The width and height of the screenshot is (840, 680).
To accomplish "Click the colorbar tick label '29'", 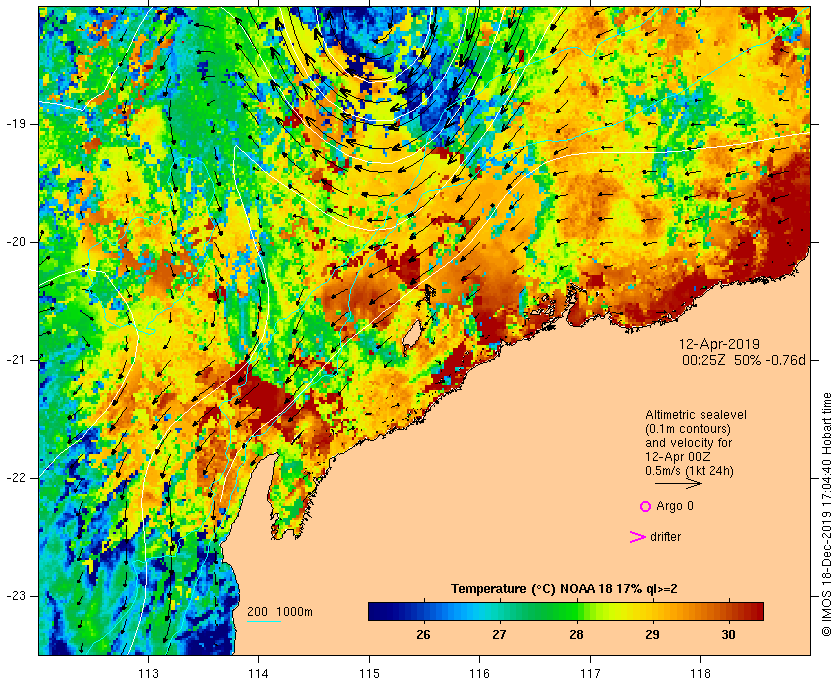I will 652,635.
